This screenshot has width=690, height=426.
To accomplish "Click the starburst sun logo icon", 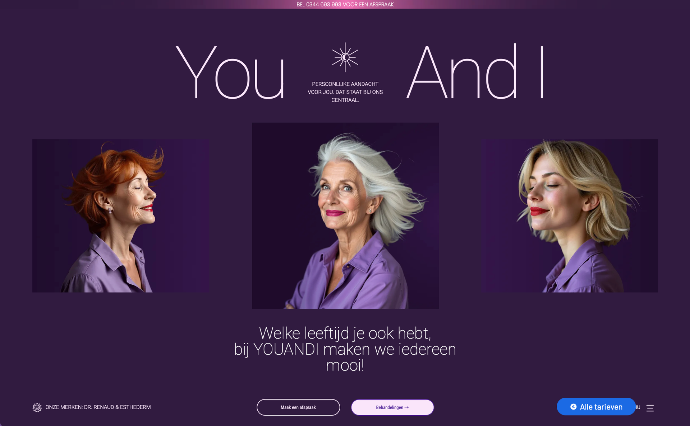I will (x=345, y=57).
